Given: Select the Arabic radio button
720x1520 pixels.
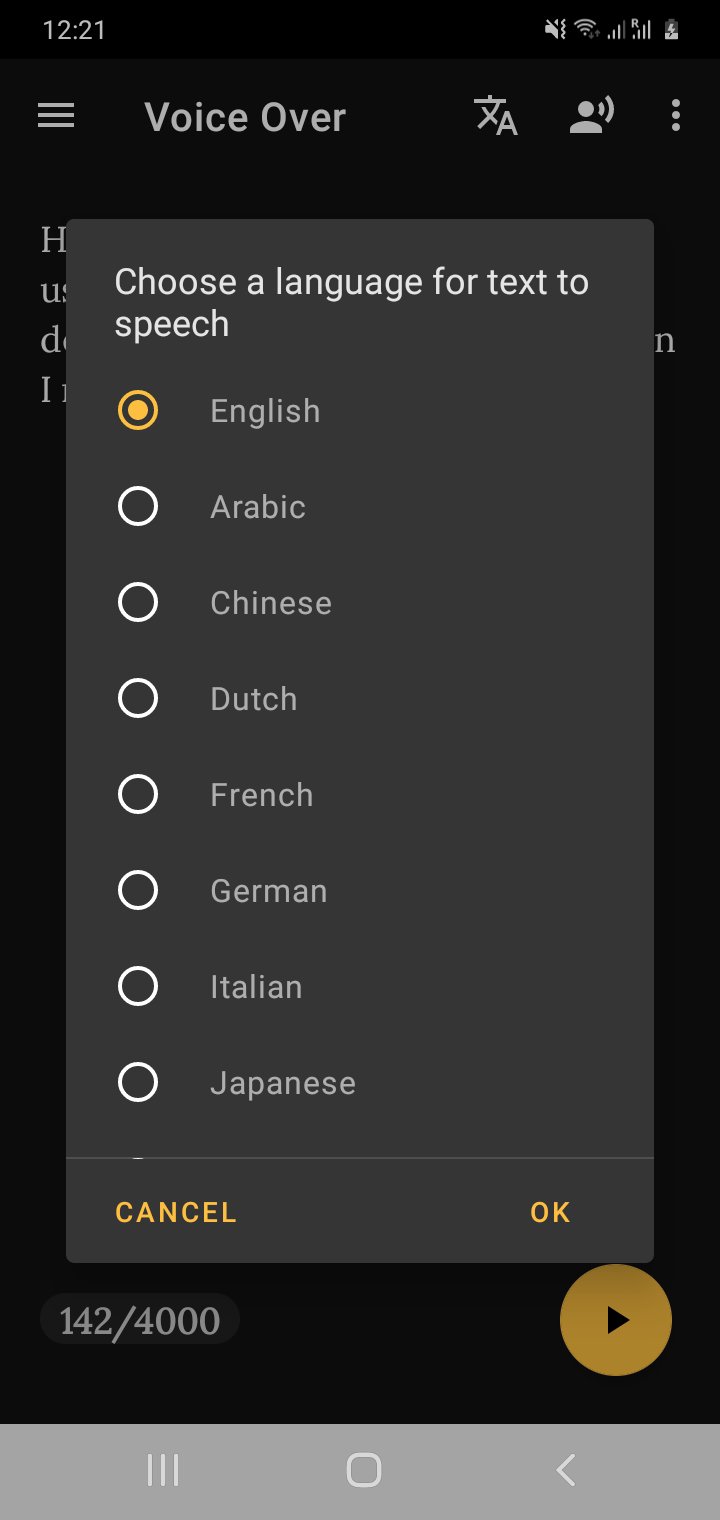Looking at the screenshot, I should coord(138,507).
